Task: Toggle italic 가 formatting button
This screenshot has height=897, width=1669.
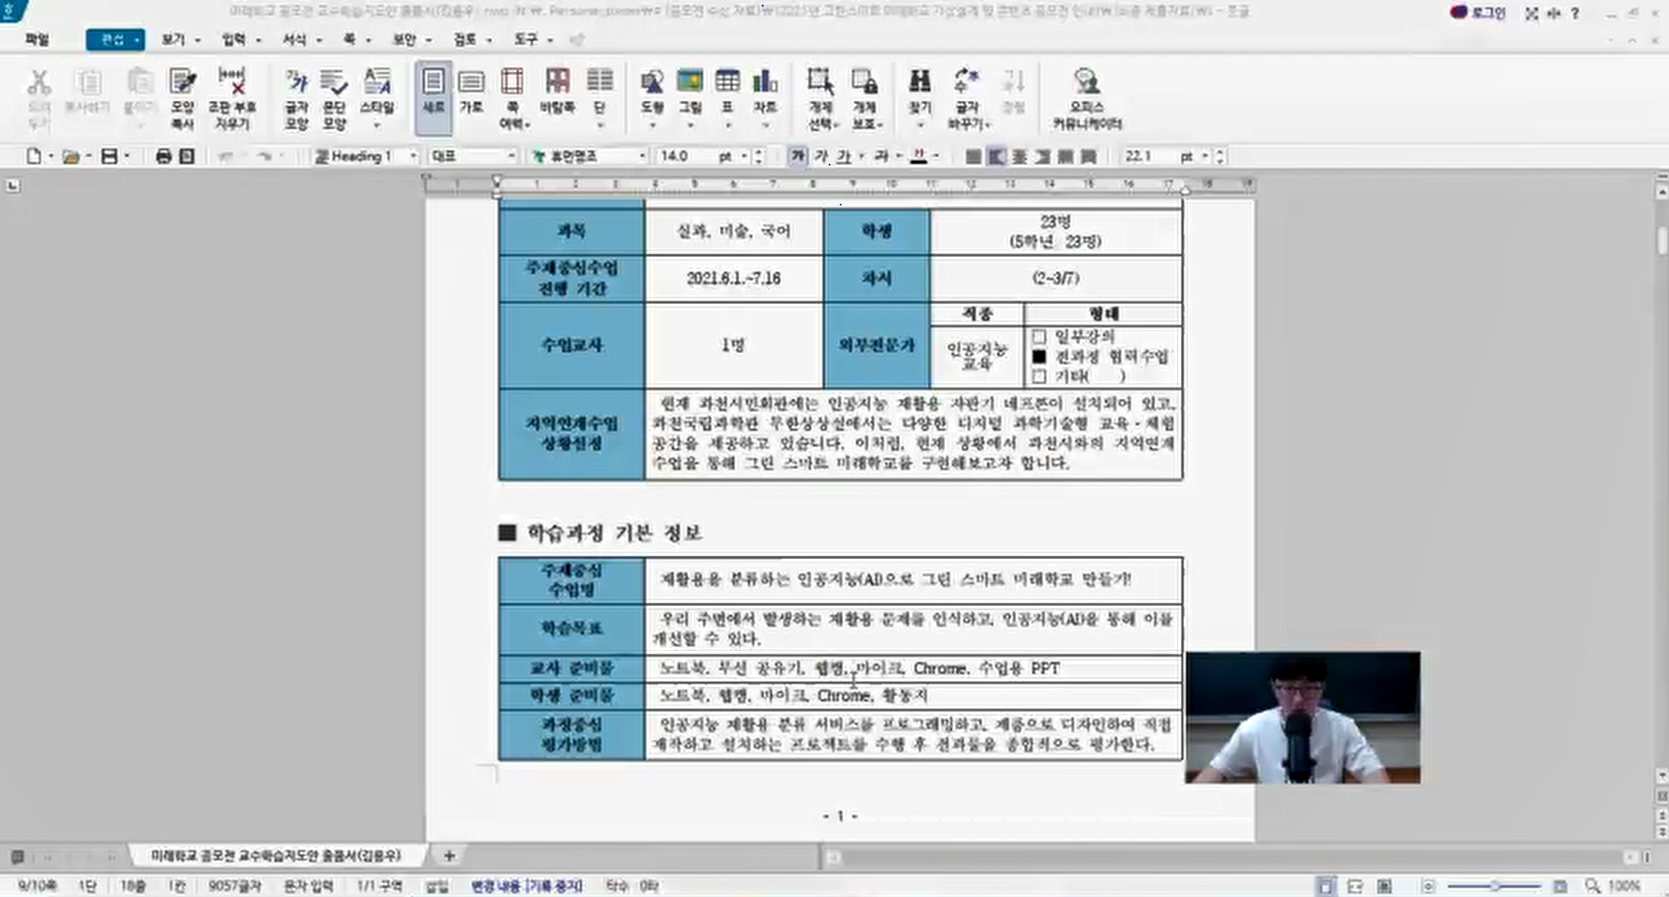Action: pyautogui.click(x=821, y=156)
